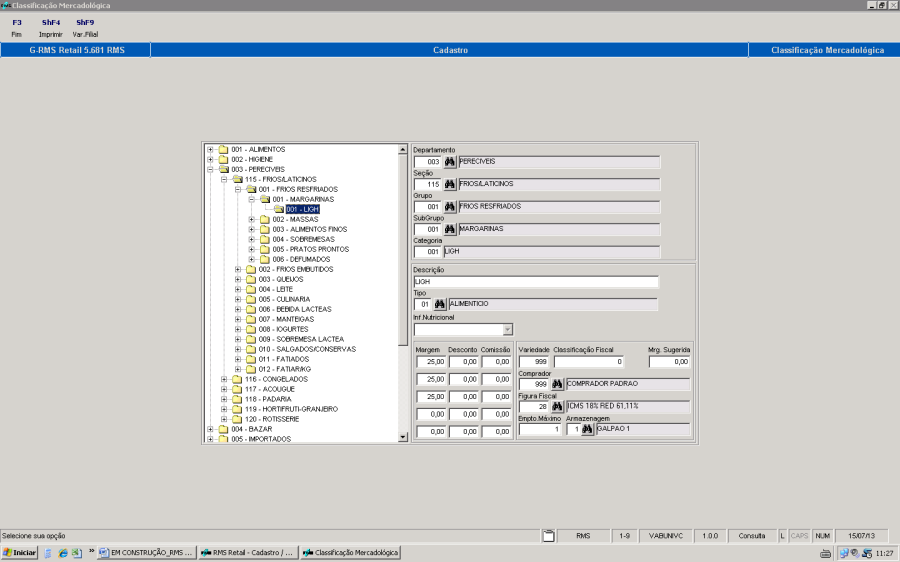The image size is (900, 562).
Task: Select 001 - LIGH category in tree
Action: (302, 210)
